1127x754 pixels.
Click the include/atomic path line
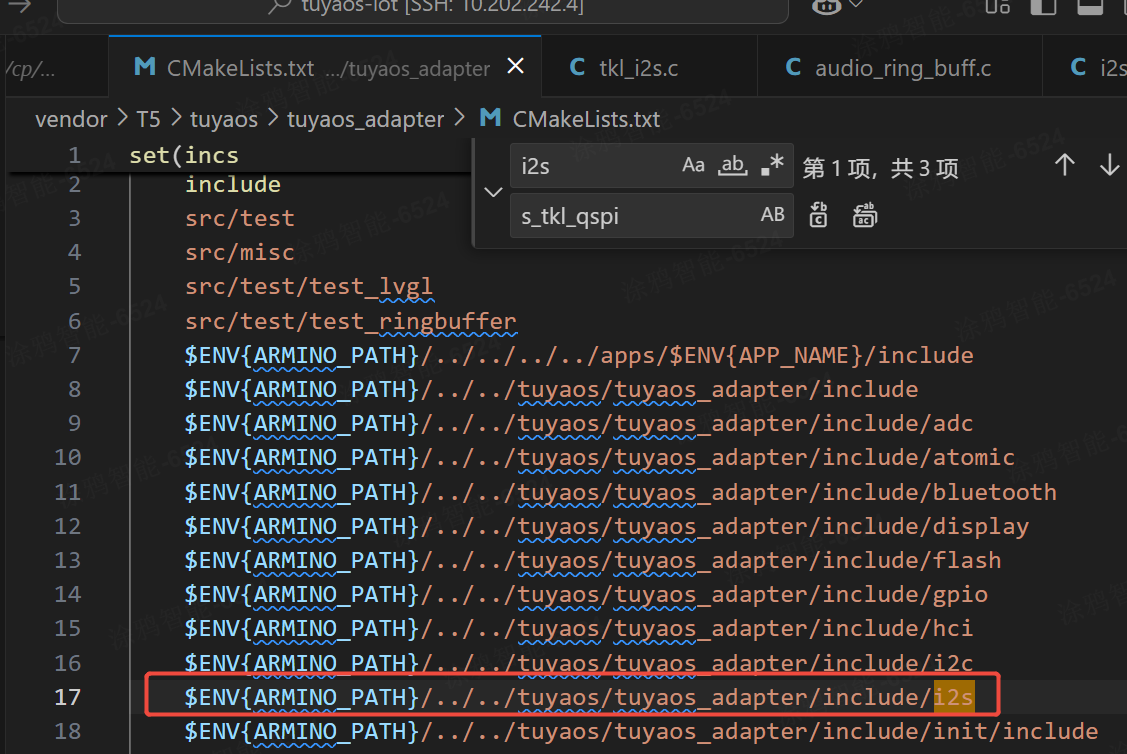[599, 457]
